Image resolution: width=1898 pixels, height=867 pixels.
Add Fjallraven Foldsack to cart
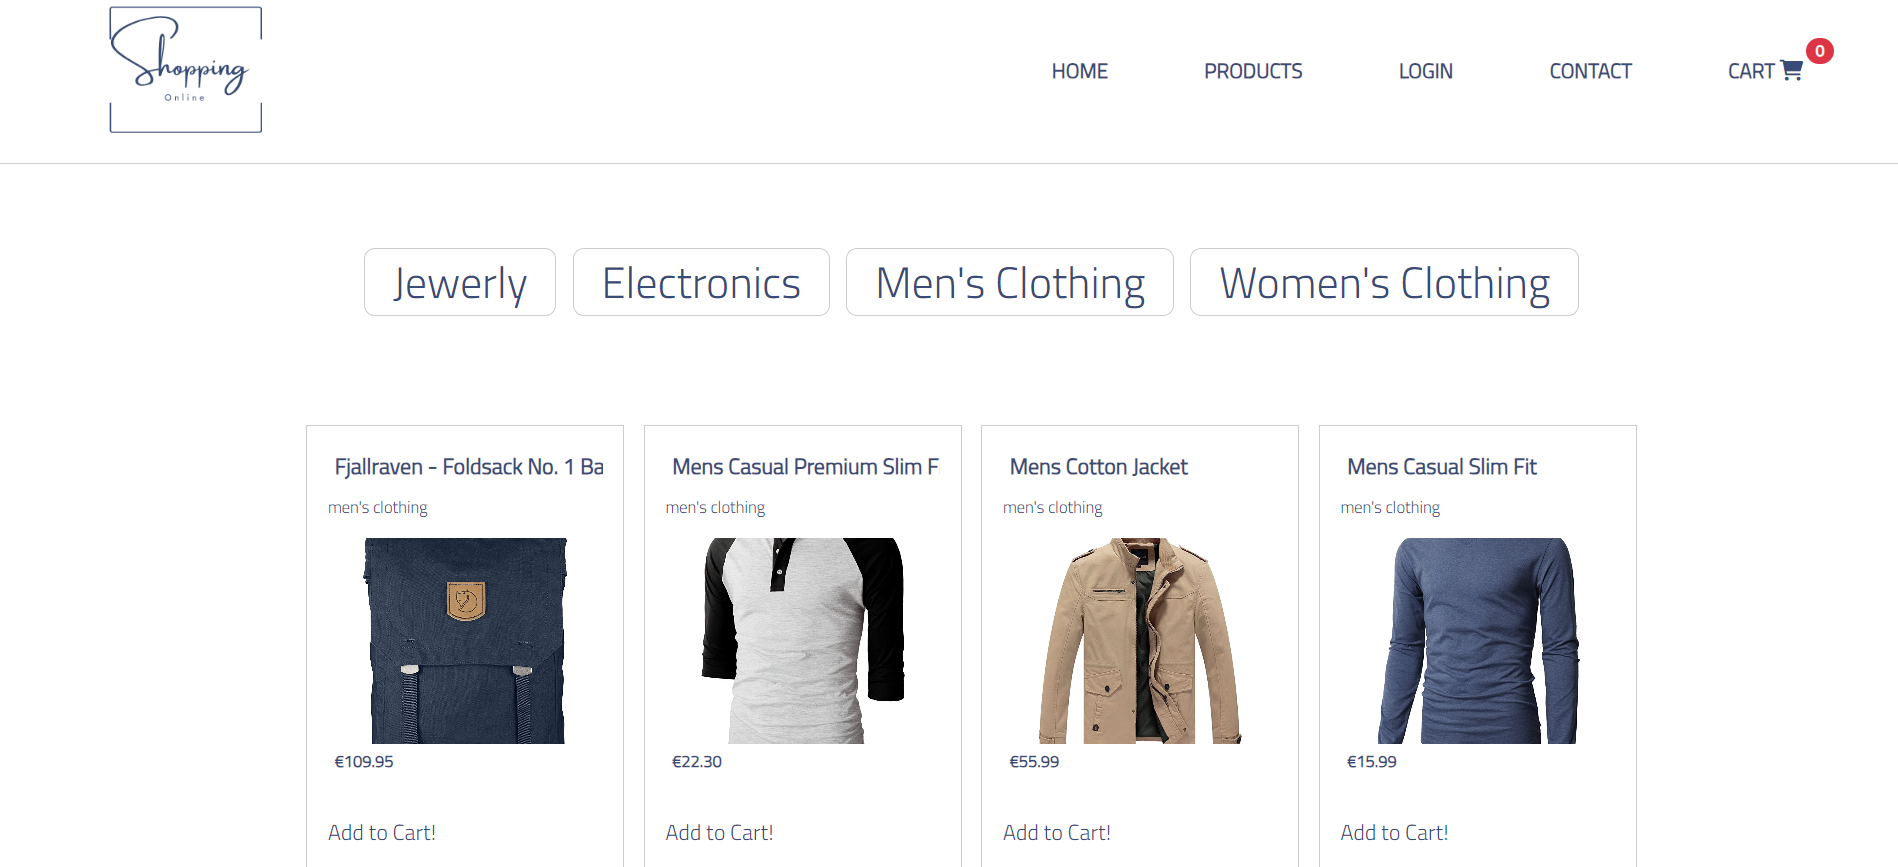[x=382, y=832]
